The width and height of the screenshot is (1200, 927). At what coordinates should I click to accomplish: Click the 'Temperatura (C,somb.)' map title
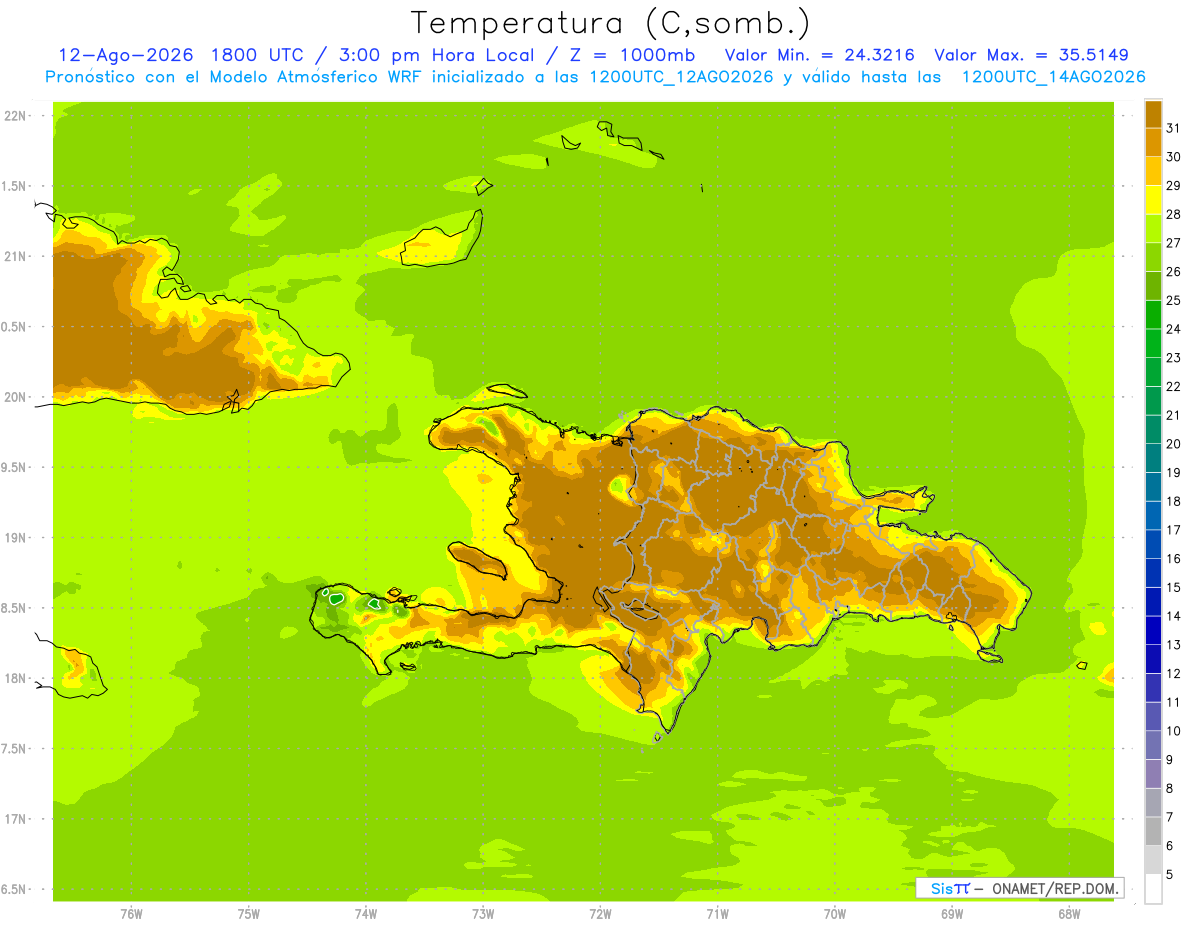click(x=611, y=23)
